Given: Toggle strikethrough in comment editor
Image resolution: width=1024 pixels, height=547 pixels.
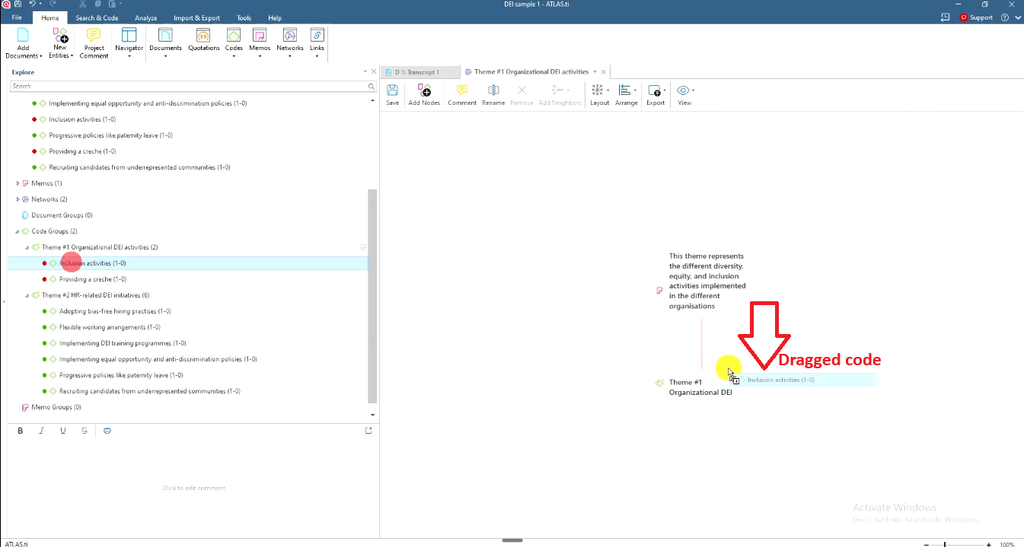Looking at the screenshot, I should (84, 431).
